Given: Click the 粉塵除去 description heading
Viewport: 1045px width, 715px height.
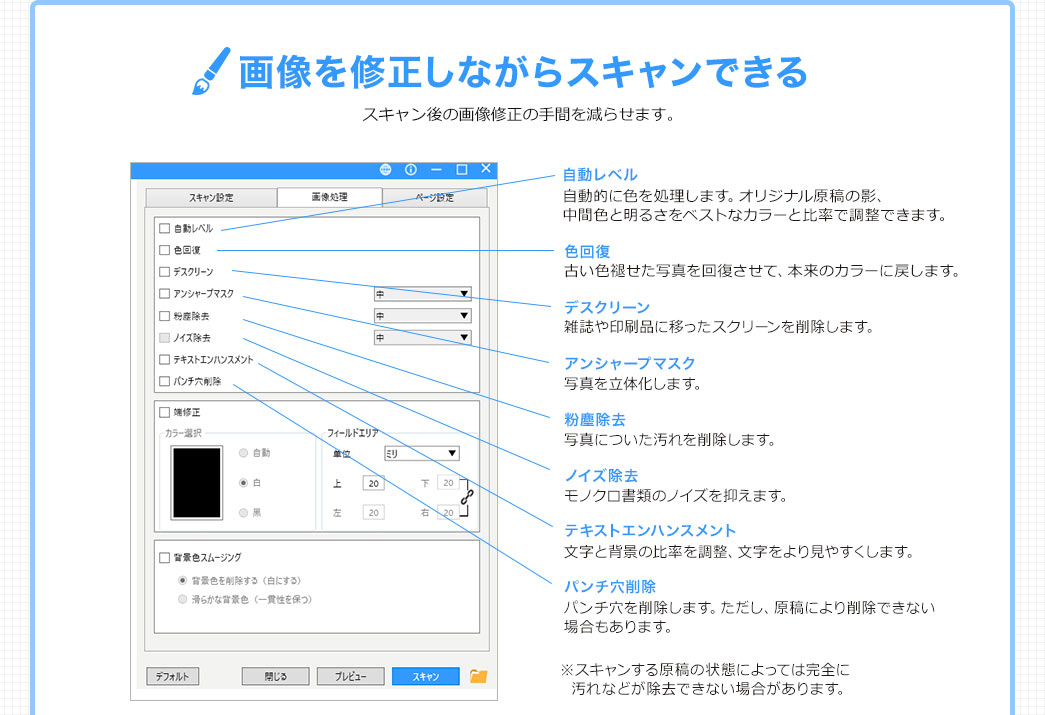Looking at the screenshot, I should (x=594, y=420).
